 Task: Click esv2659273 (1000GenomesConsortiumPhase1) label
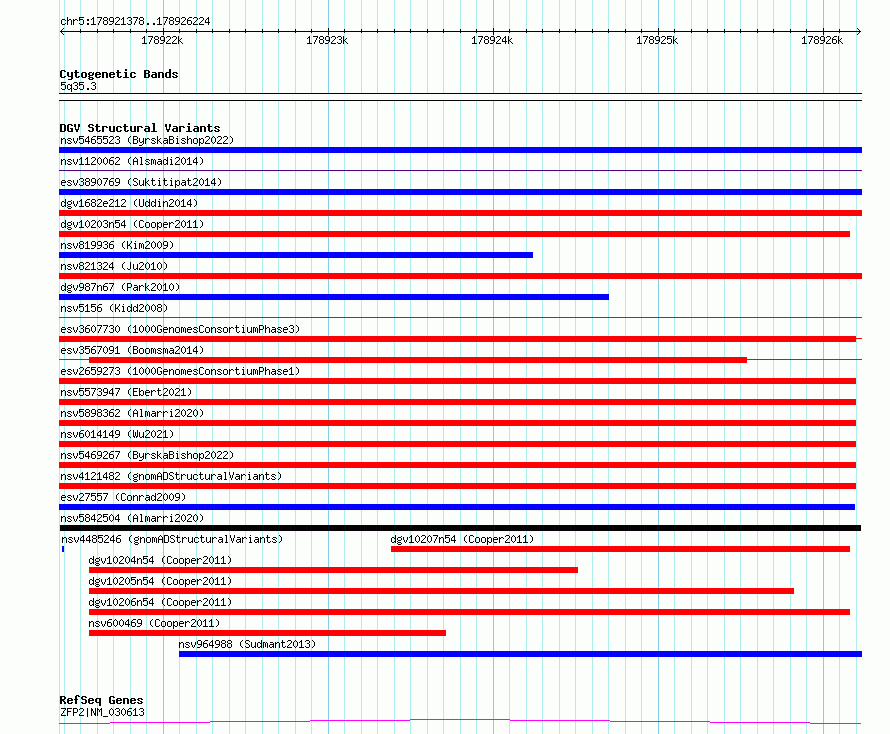tap(180, 371)
